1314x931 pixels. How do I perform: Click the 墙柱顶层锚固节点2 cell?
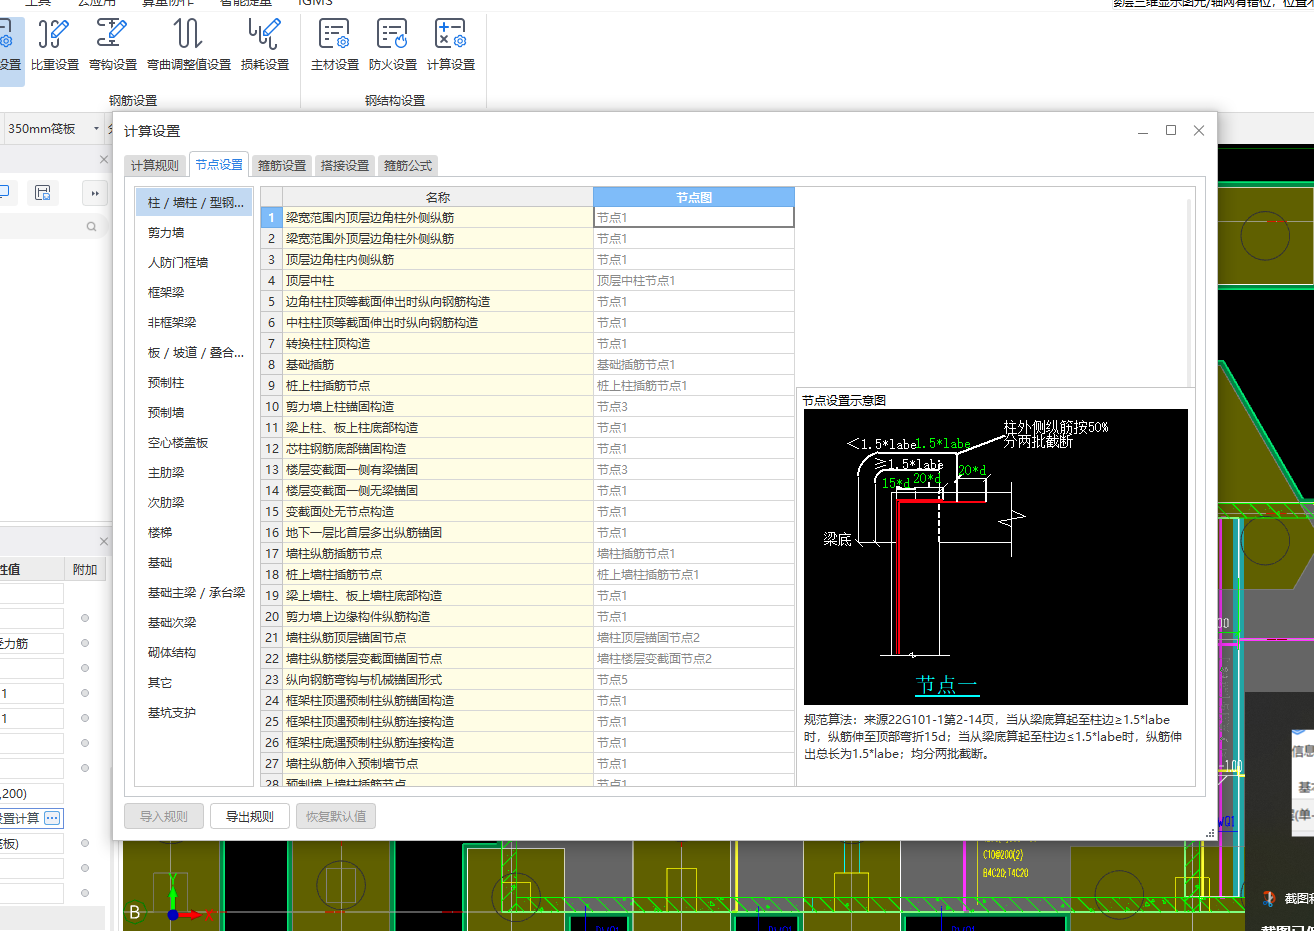694,637
